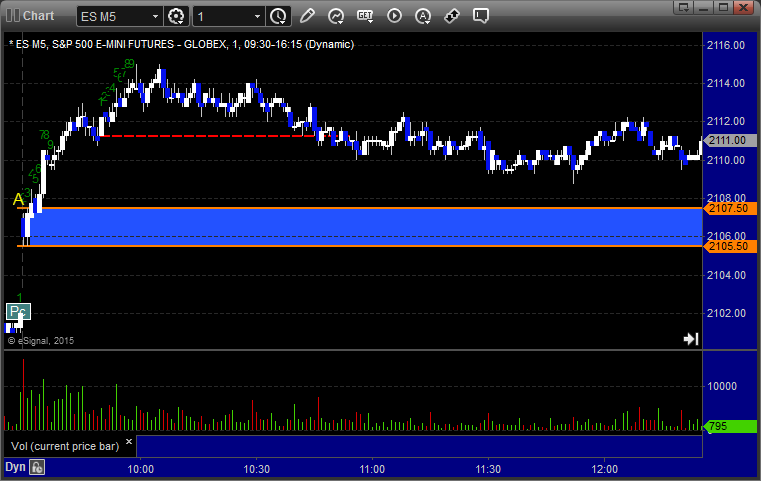Open the alerts 'A' circle icon
Viewport: 761px width, 481px height.
click(x=423, y=16)
